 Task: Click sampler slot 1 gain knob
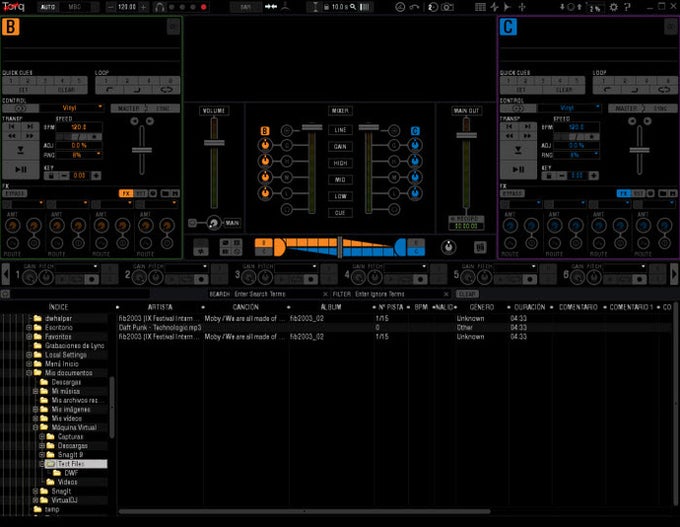[x=29, y=277]
